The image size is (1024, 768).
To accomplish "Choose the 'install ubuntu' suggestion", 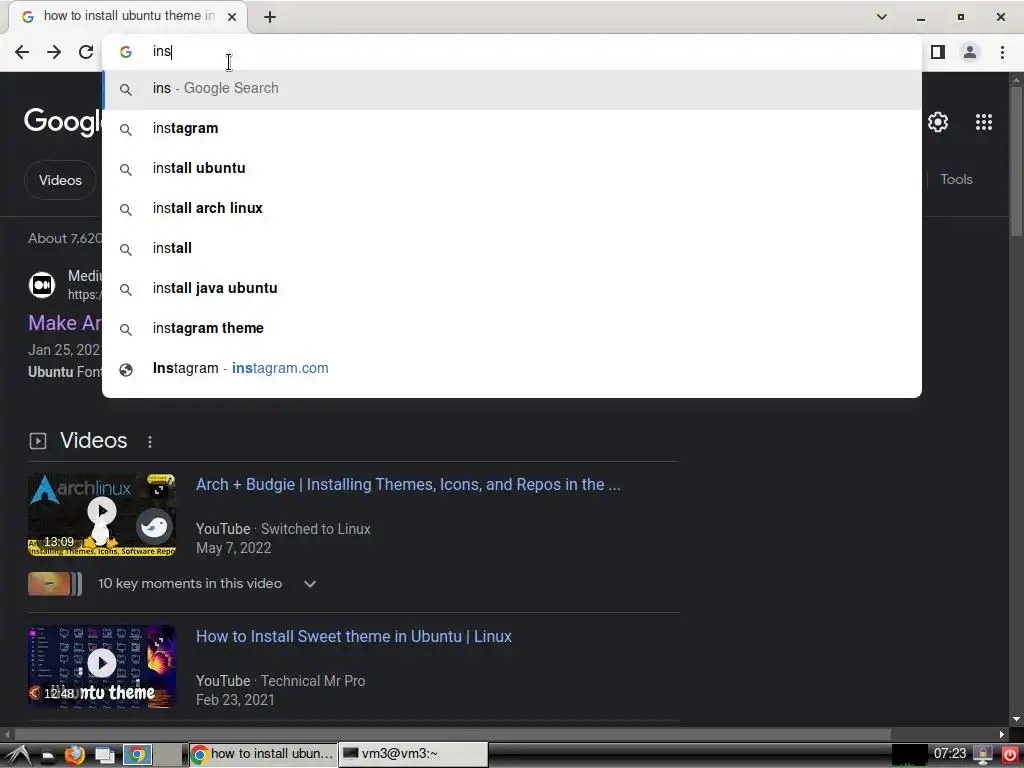I will point(512,168).
